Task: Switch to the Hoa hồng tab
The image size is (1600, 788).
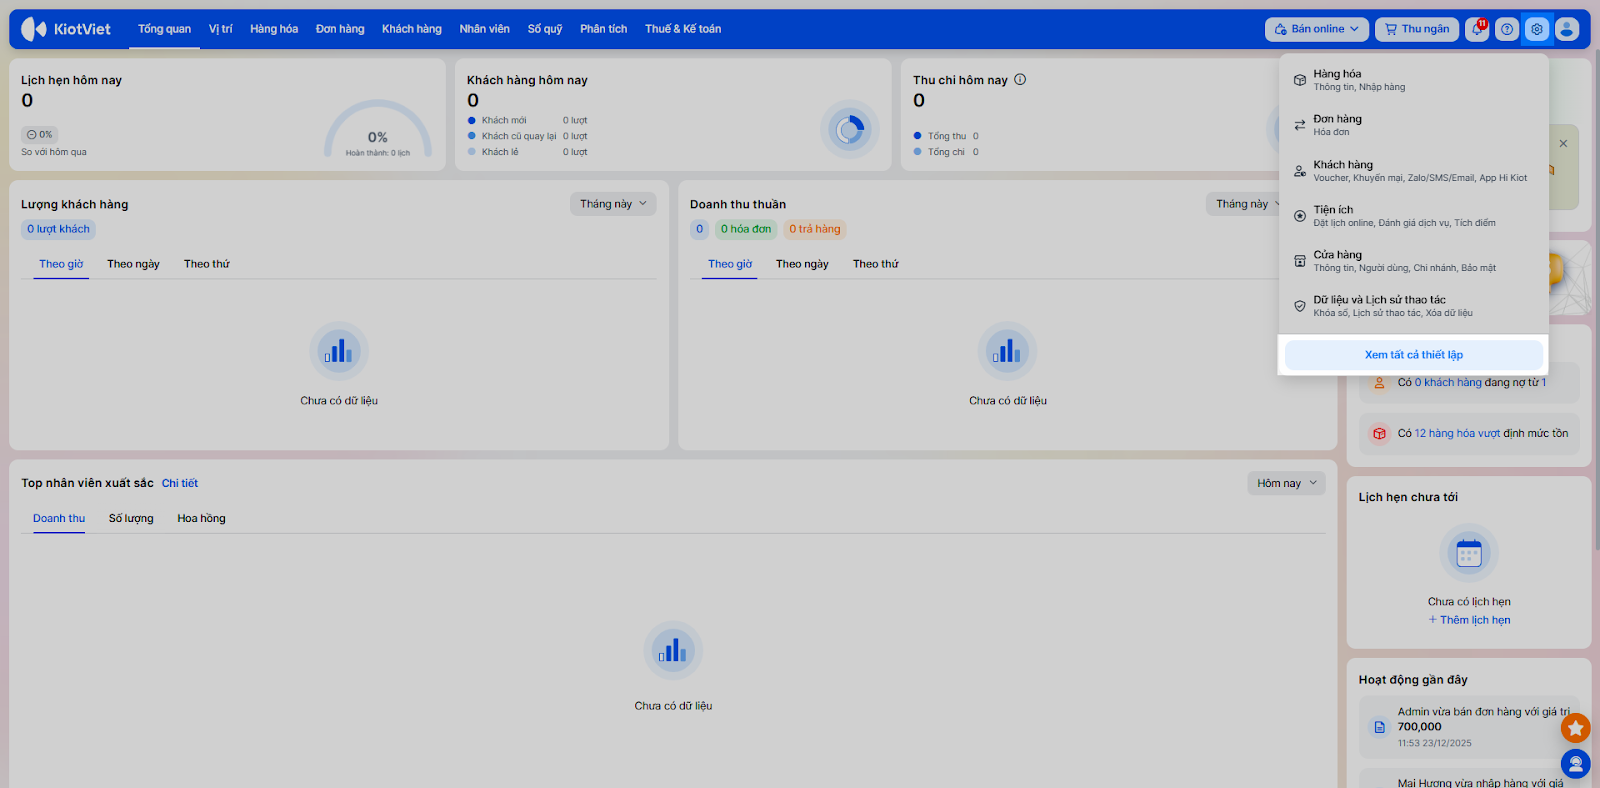Action: [201, 518]
